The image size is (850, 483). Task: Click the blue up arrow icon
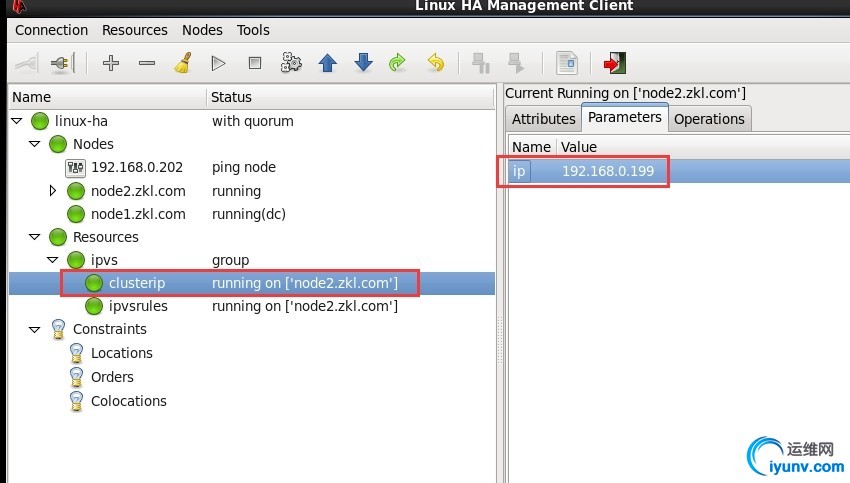327,63
